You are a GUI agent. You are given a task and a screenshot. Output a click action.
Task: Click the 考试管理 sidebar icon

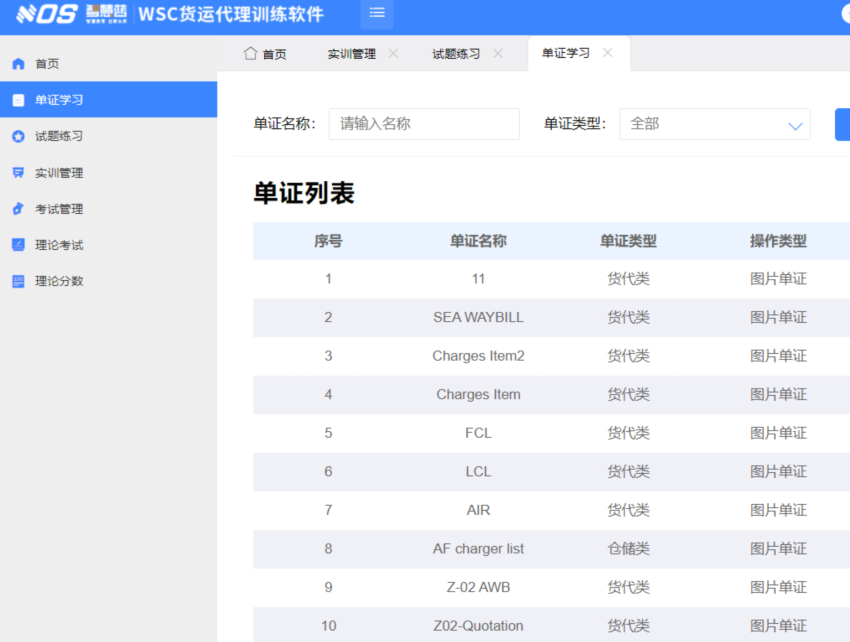coord(18,209)
